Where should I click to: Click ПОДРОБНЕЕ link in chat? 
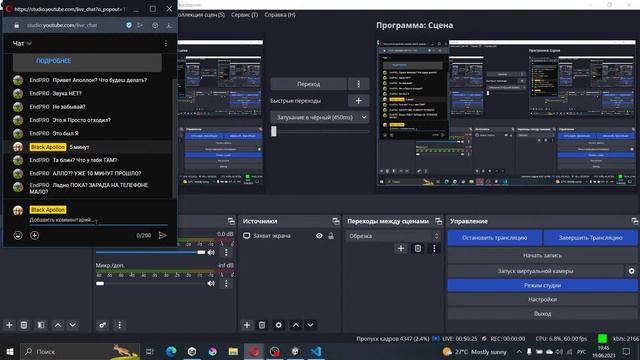tap(53, 61)
